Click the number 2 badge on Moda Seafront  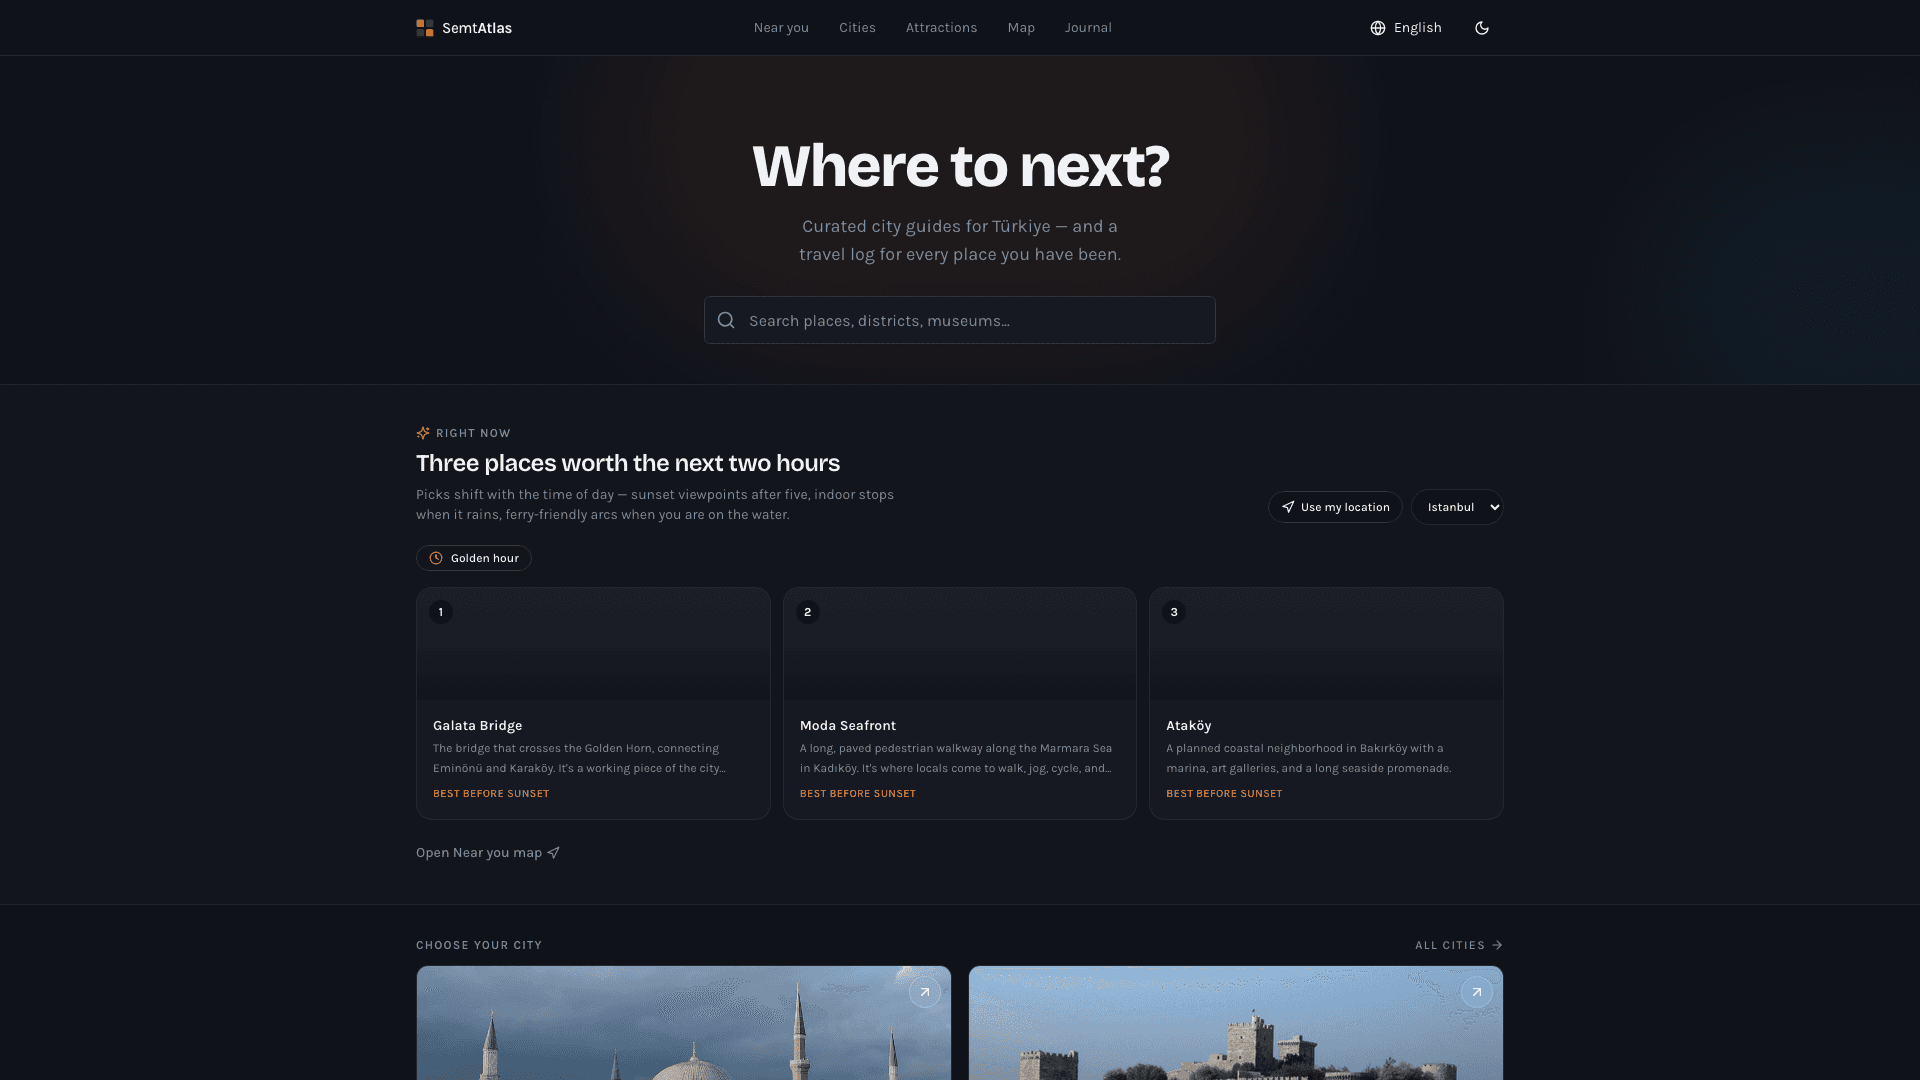pos(808,612)
